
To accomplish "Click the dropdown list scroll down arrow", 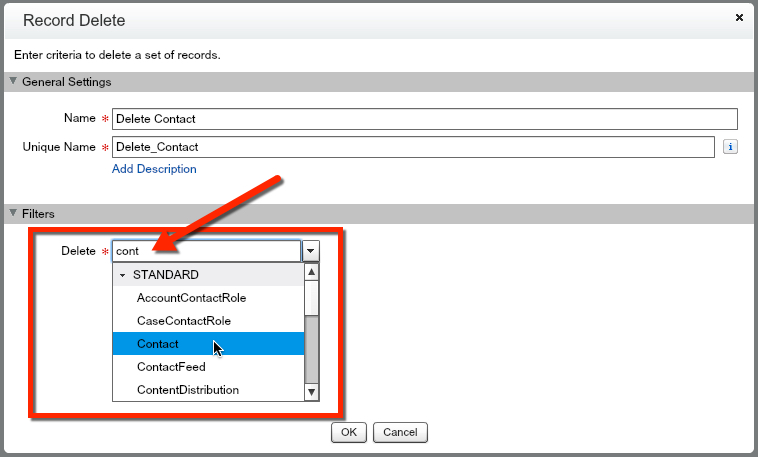I will [311, 392].
